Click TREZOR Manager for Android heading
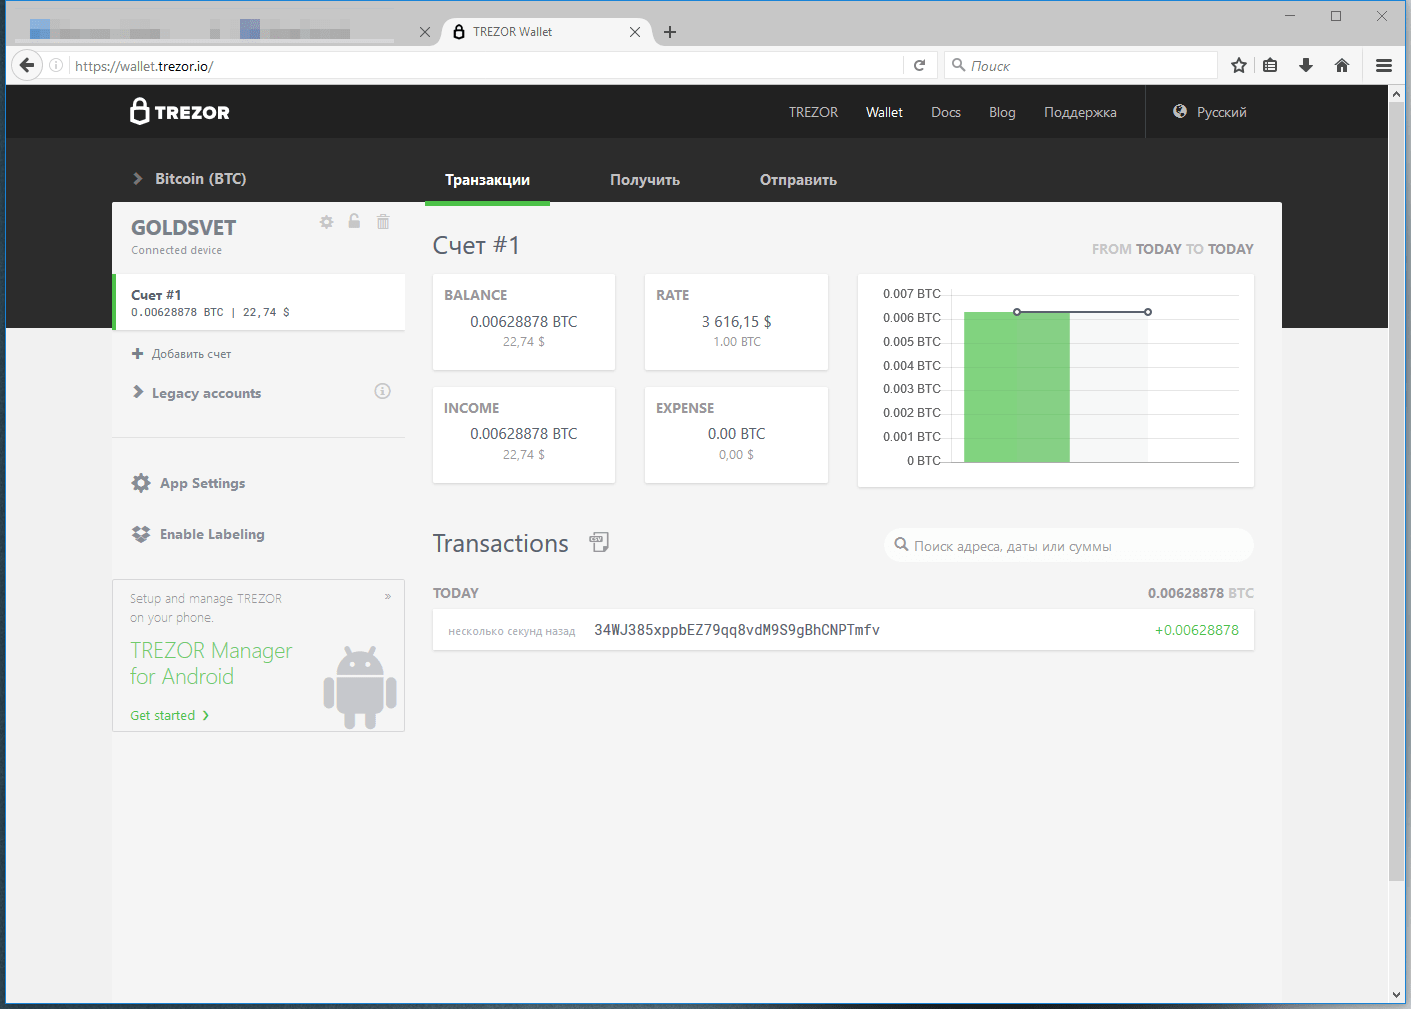1411x1009 pixels. point(211,663)
